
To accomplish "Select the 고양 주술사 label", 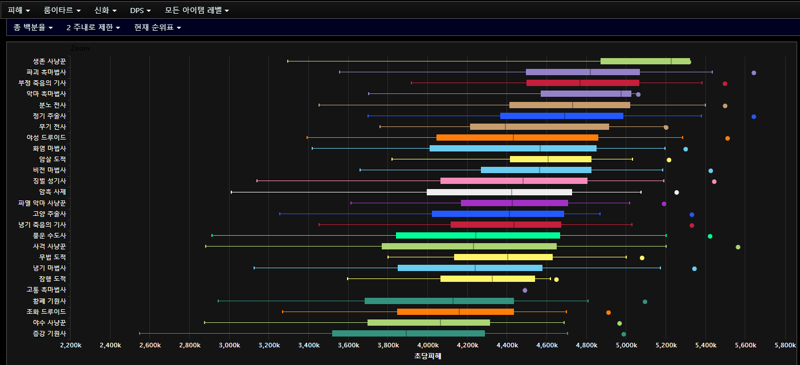I will point(49,214).
